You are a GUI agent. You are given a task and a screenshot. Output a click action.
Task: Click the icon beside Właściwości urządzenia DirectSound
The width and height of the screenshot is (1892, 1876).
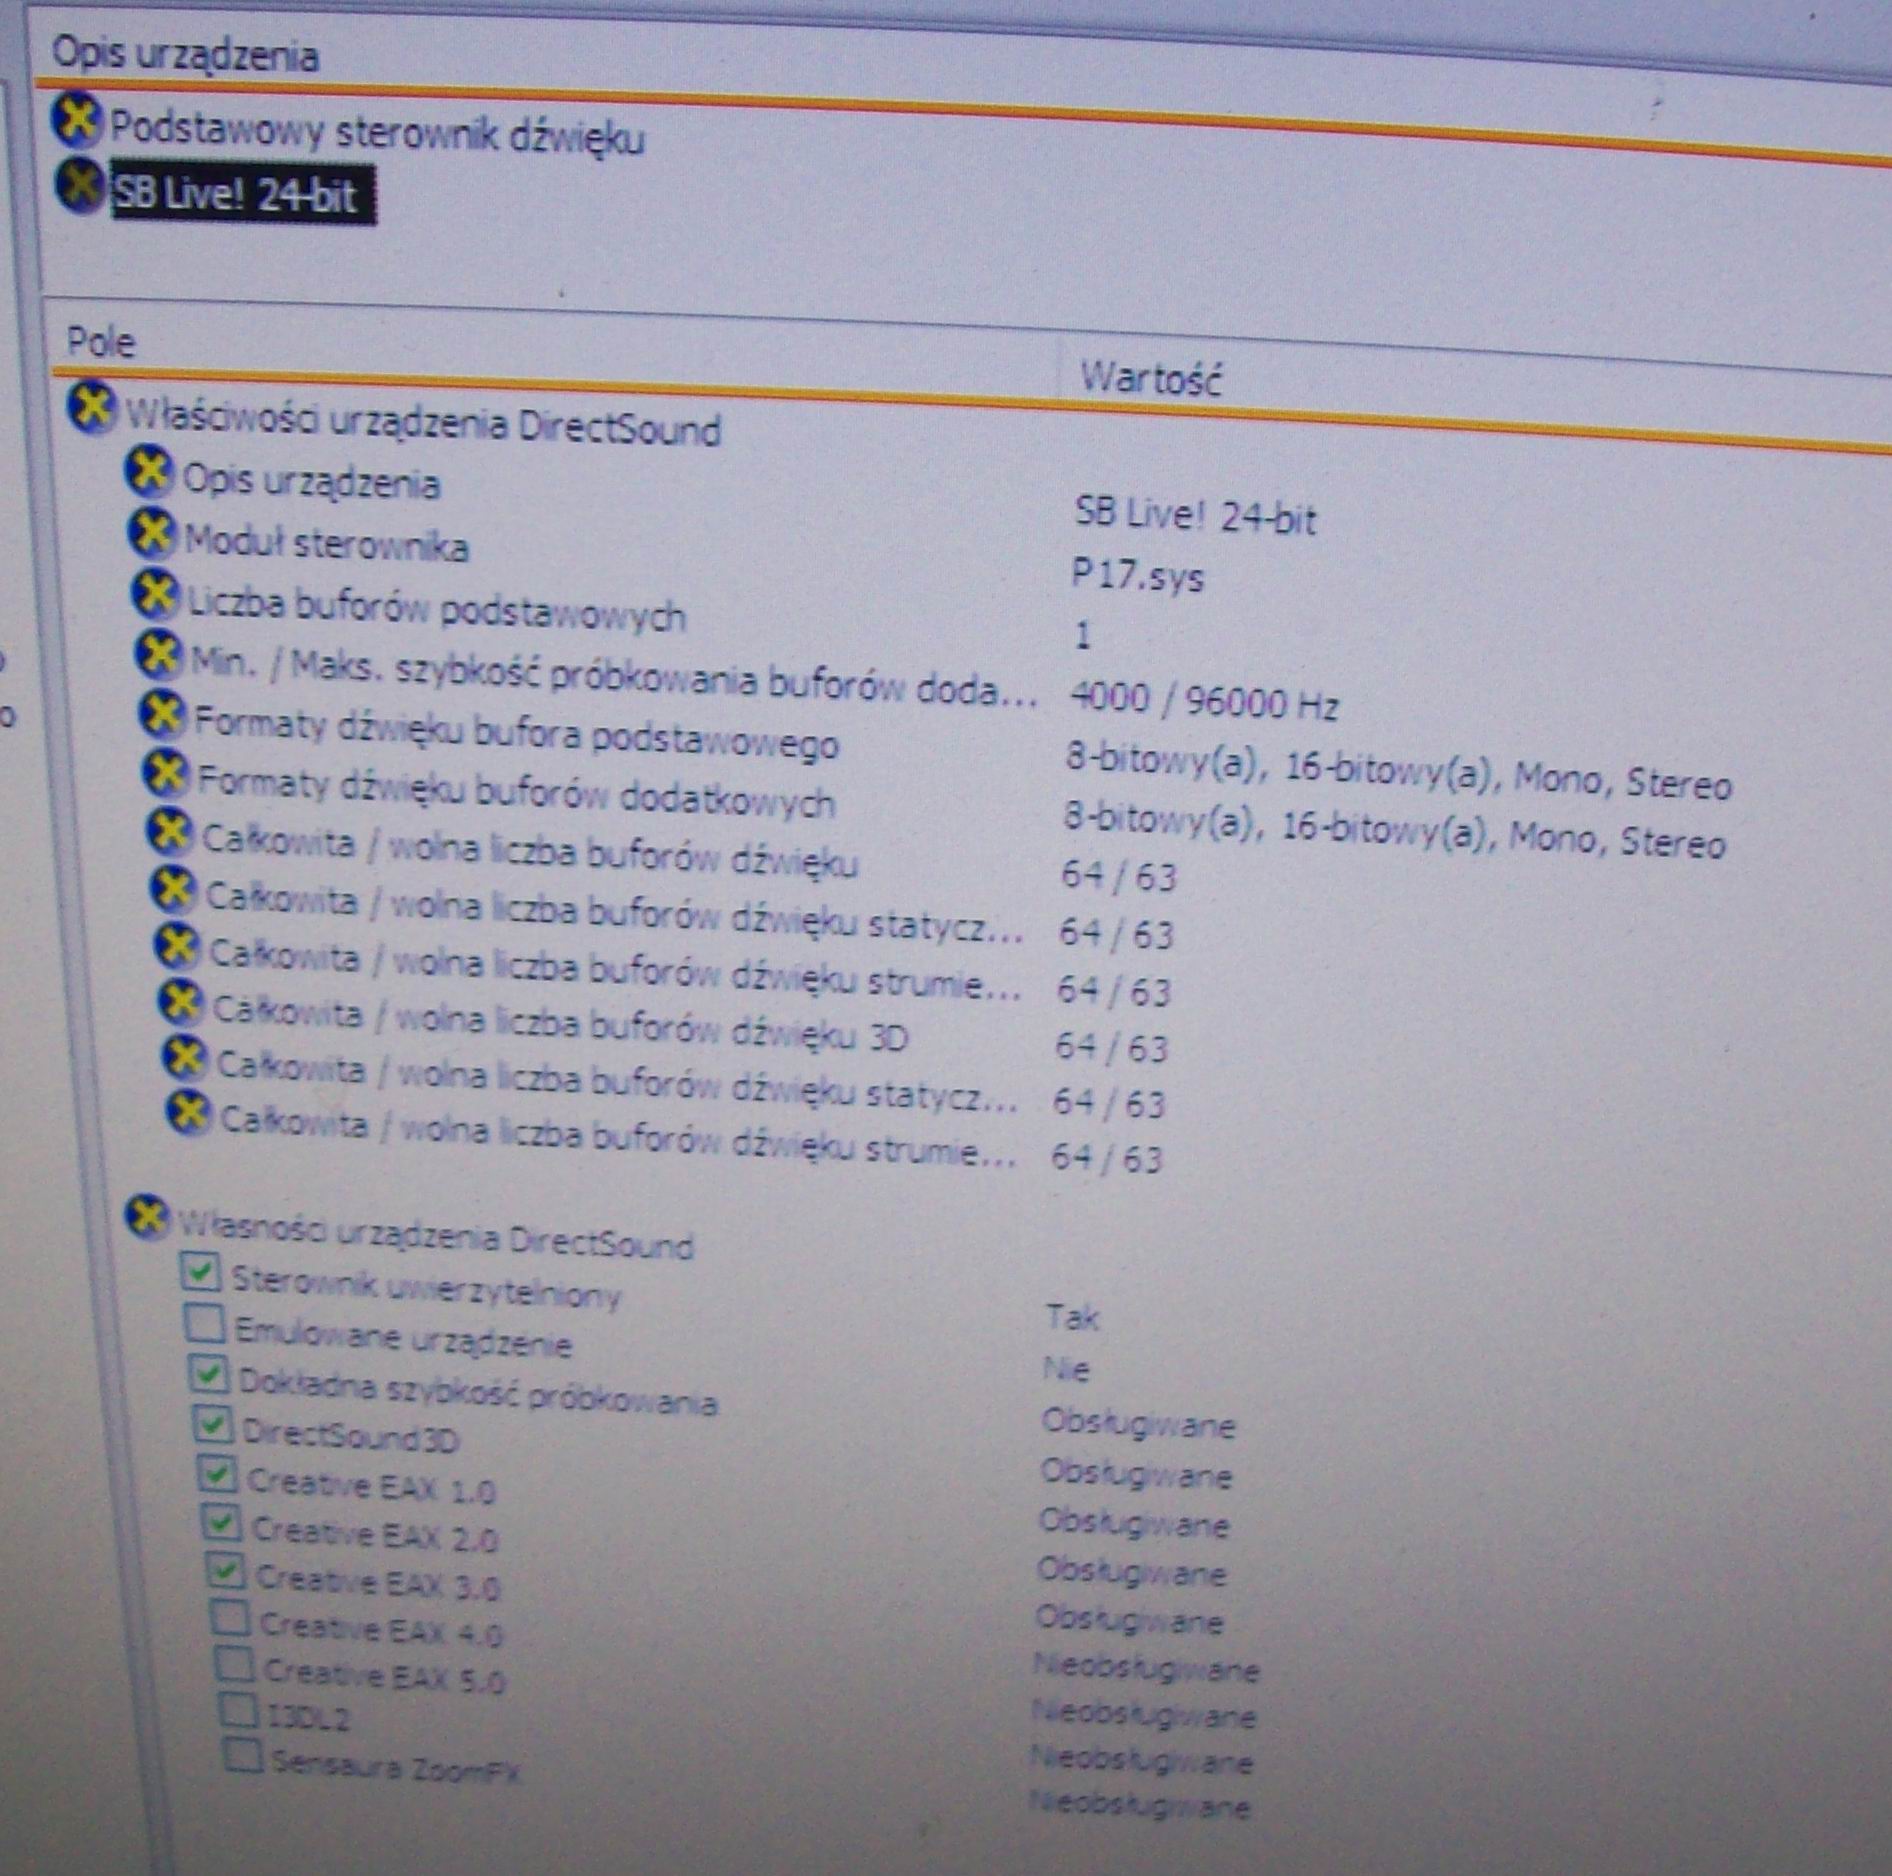[92, 408]
